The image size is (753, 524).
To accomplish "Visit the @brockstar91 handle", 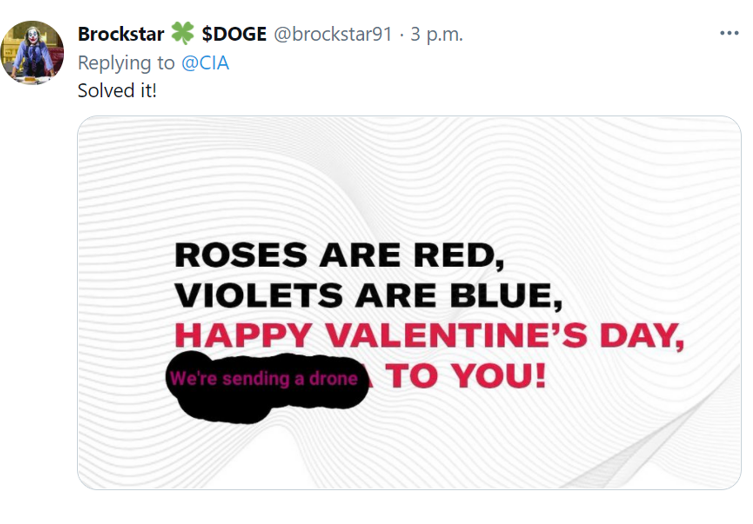I will (333, 34).
